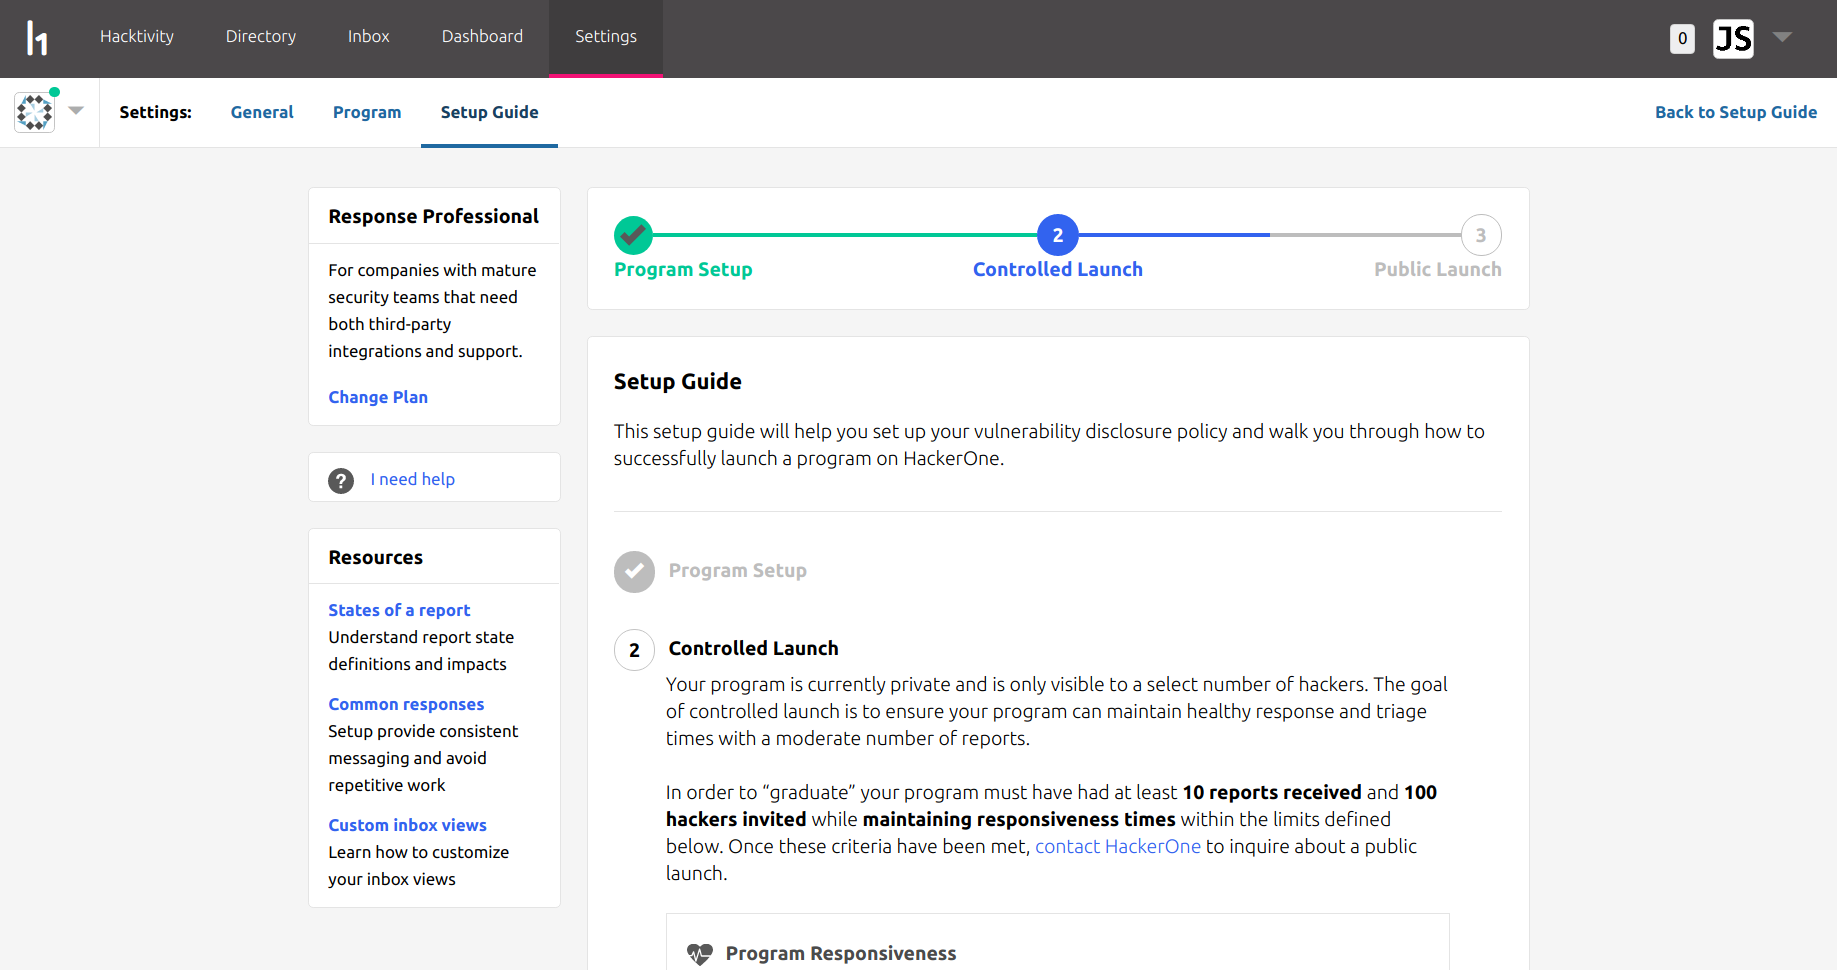
Task: Open the Inbox menu item
Action: tap(369, 37)
